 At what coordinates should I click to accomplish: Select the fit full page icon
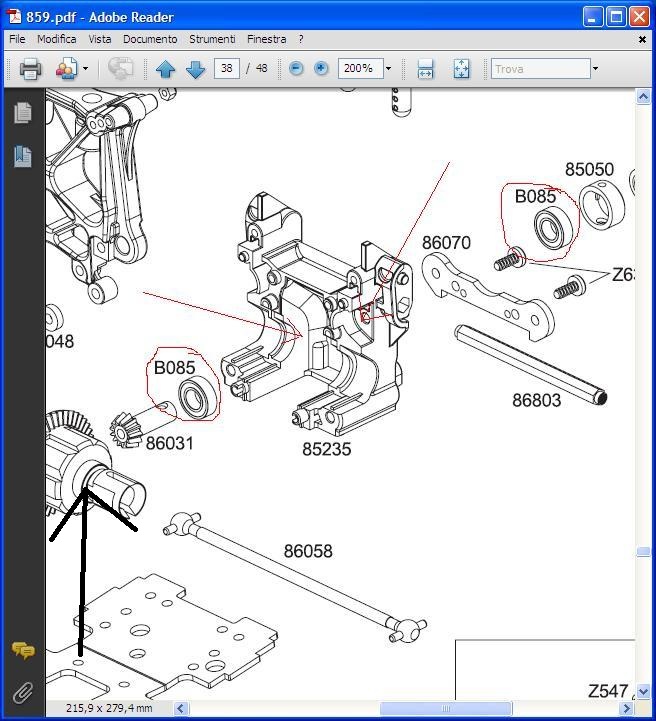pyautogui.click(x=461, y=69)
